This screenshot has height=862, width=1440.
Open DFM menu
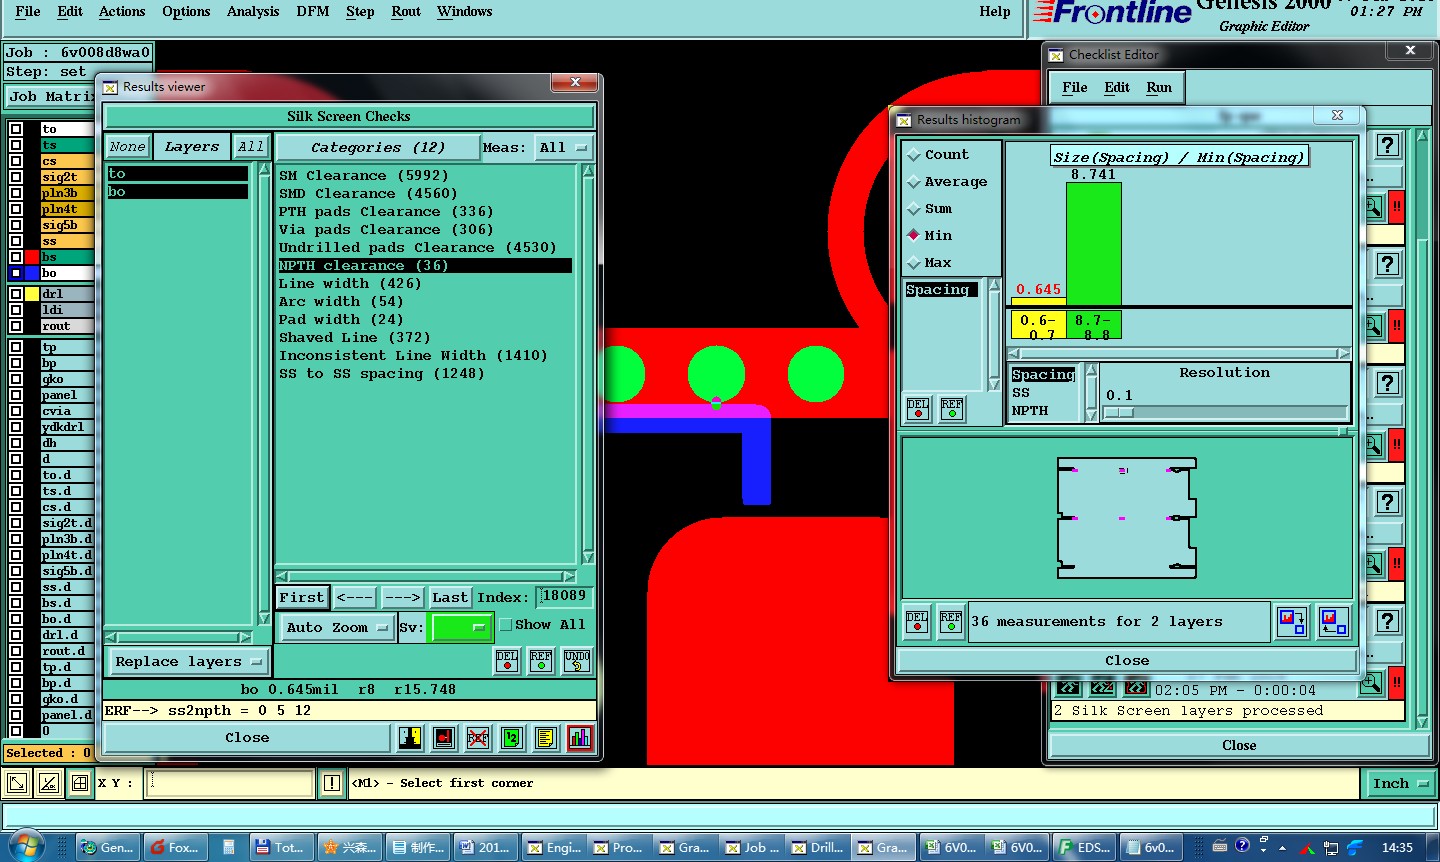click(313, 12)
